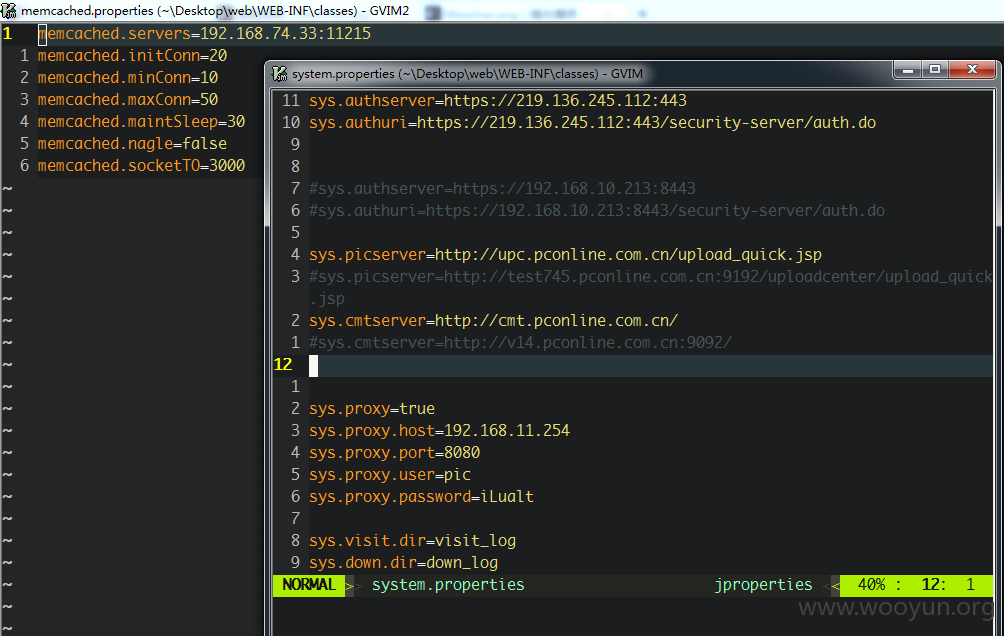Click the NORMAL mode indicator in status line
The image size is (1004, 636).
pyautogui.click(x=309, y=585)
